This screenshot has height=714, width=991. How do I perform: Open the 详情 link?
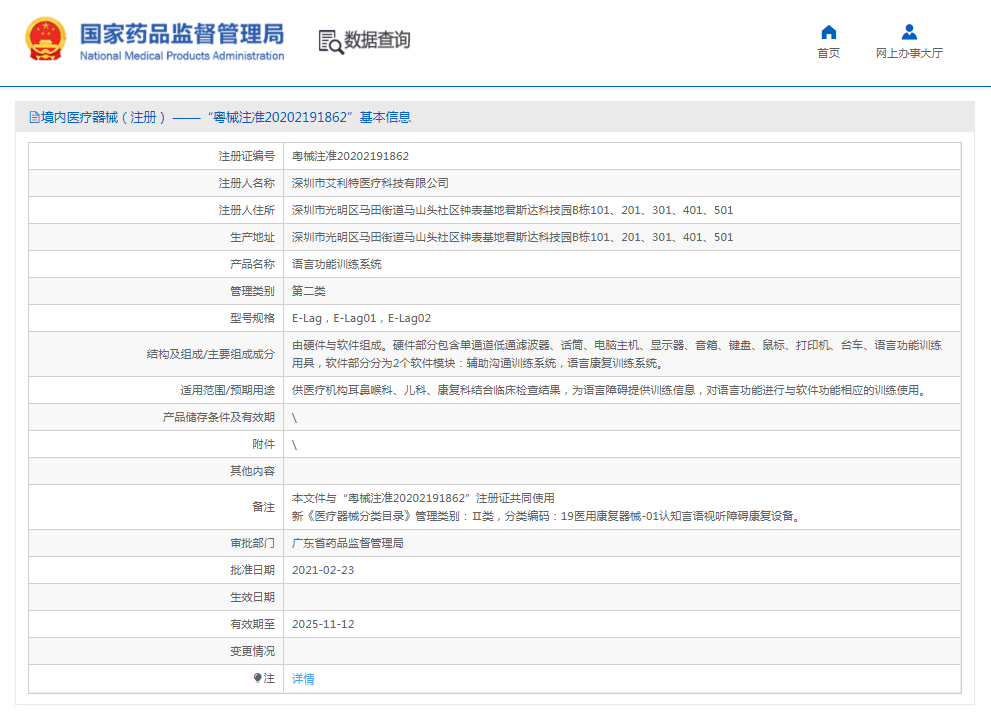[303, 679]
